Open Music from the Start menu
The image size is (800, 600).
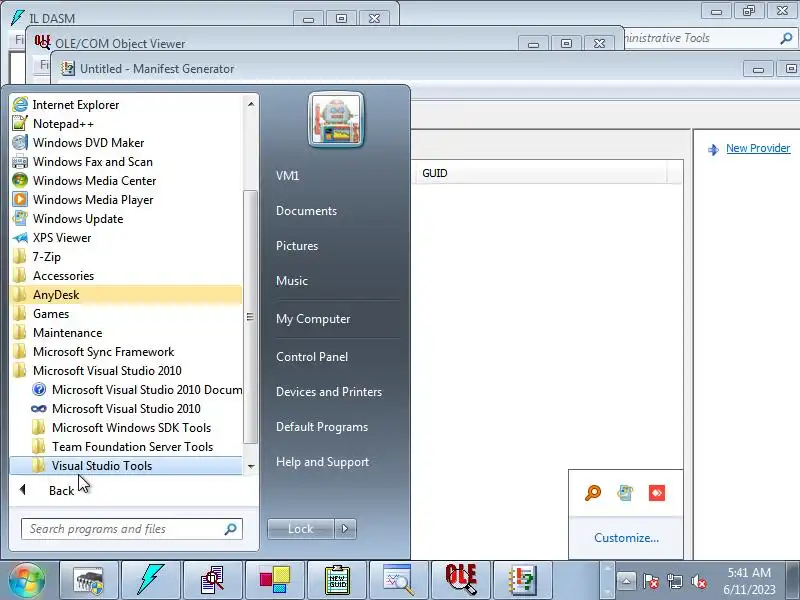[292, 281]
